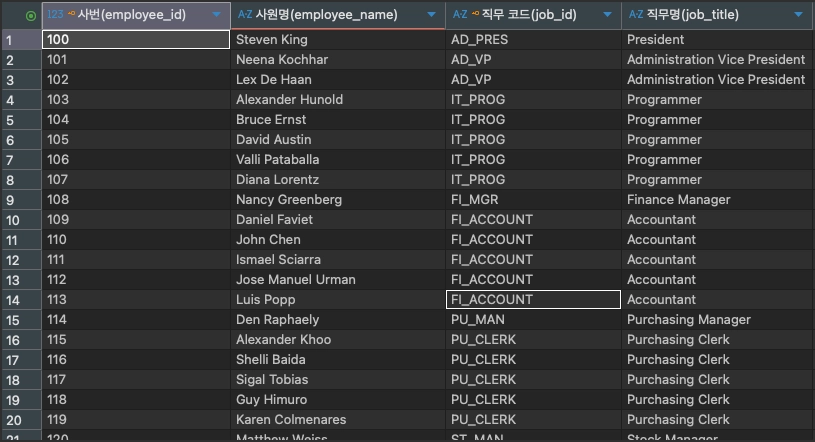Select row number 9 header
815x442 pixels.
point(21,200)
